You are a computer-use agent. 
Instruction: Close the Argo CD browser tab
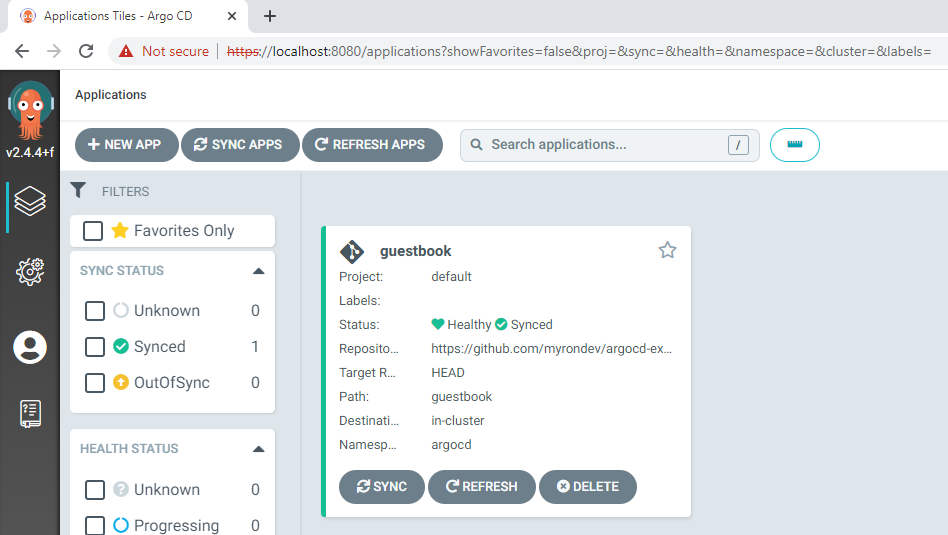pos(232,16)
